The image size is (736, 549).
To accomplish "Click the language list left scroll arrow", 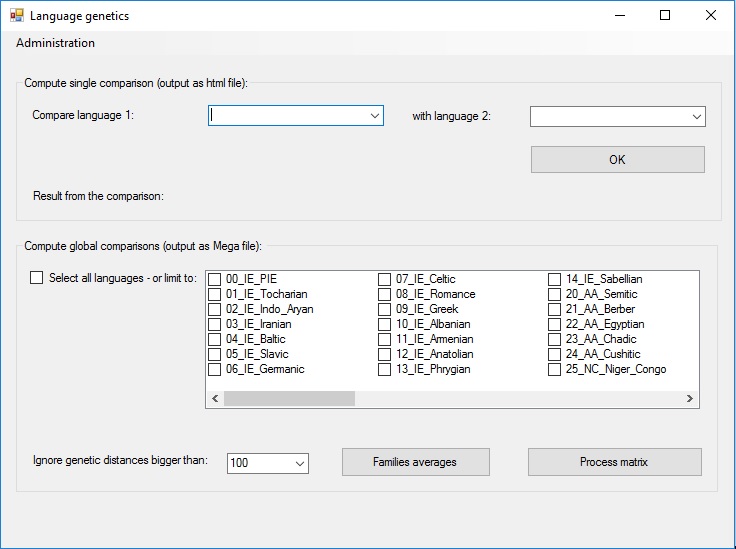I will (x=215, y=398).
